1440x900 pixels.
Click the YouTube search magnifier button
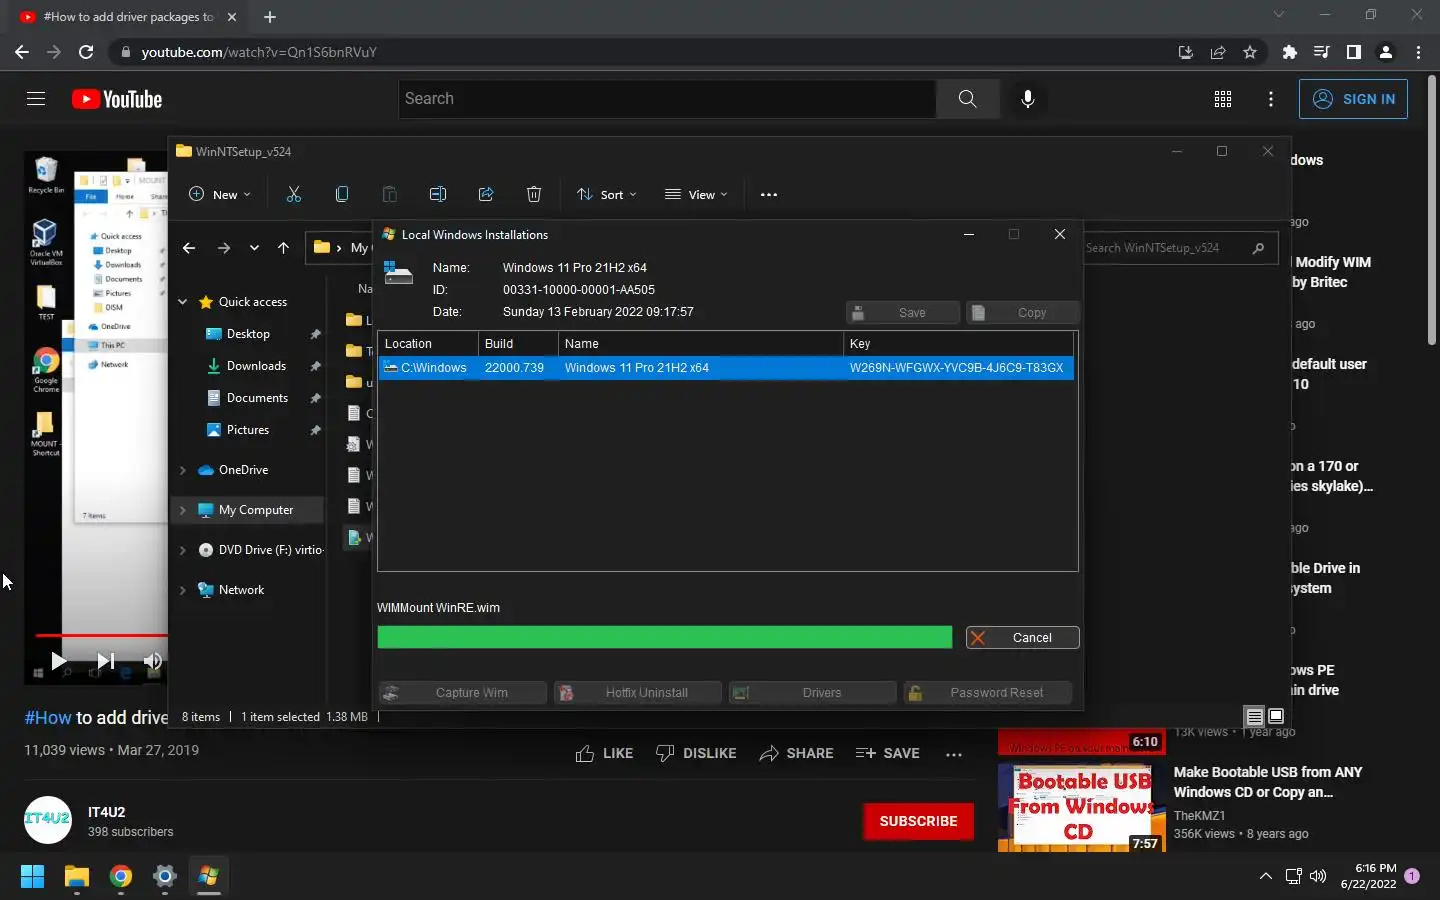pyautogui.click(x=967, y=99)
